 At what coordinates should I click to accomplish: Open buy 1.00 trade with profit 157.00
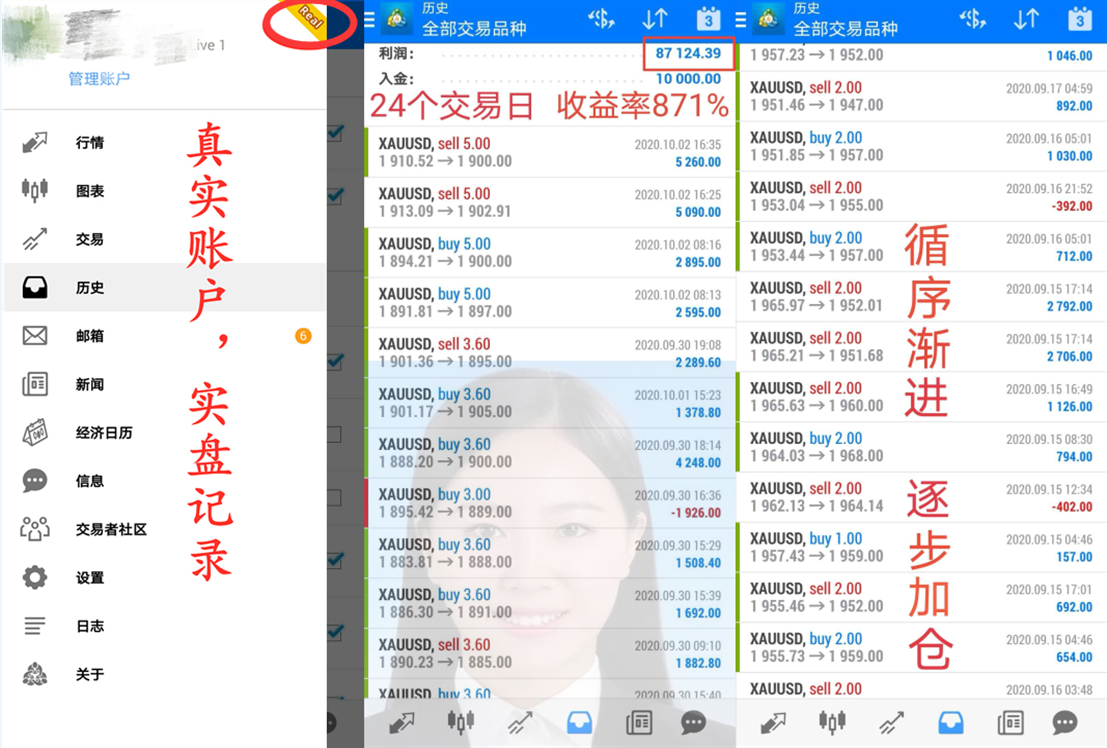coord(921,547)
